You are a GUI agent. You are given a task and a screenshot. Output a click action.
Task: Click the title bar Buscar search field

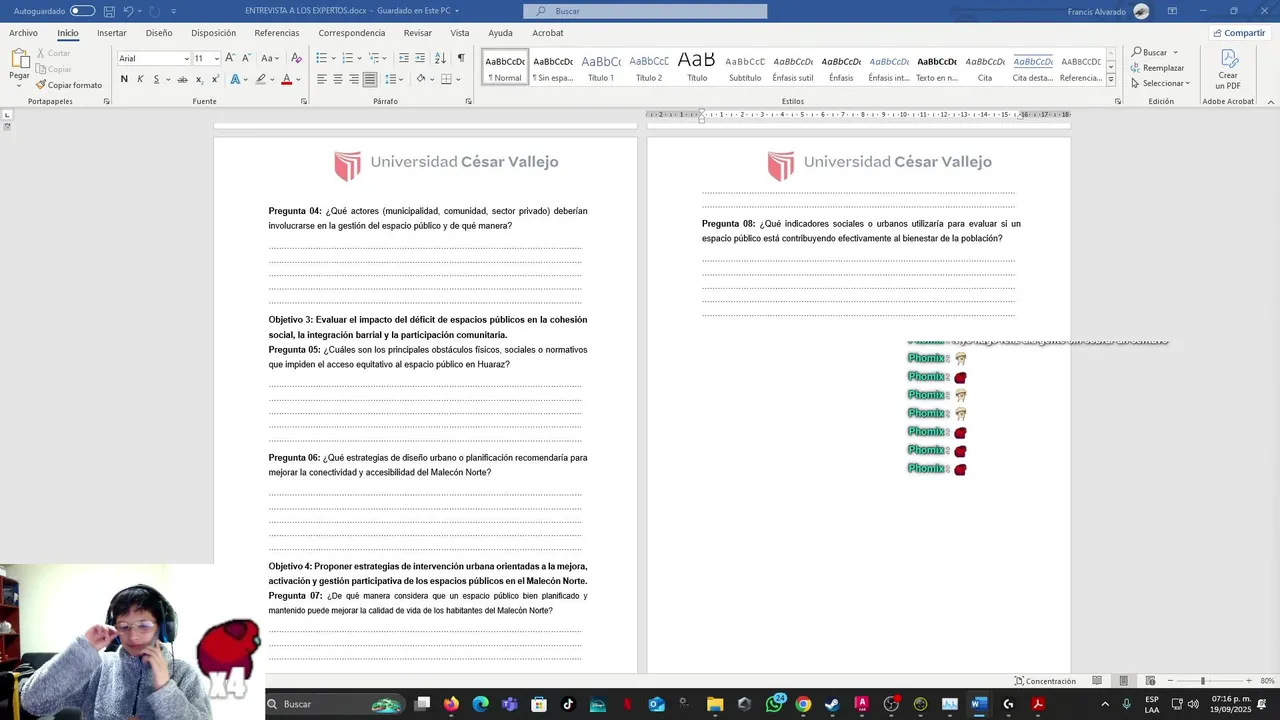[645, 11]
